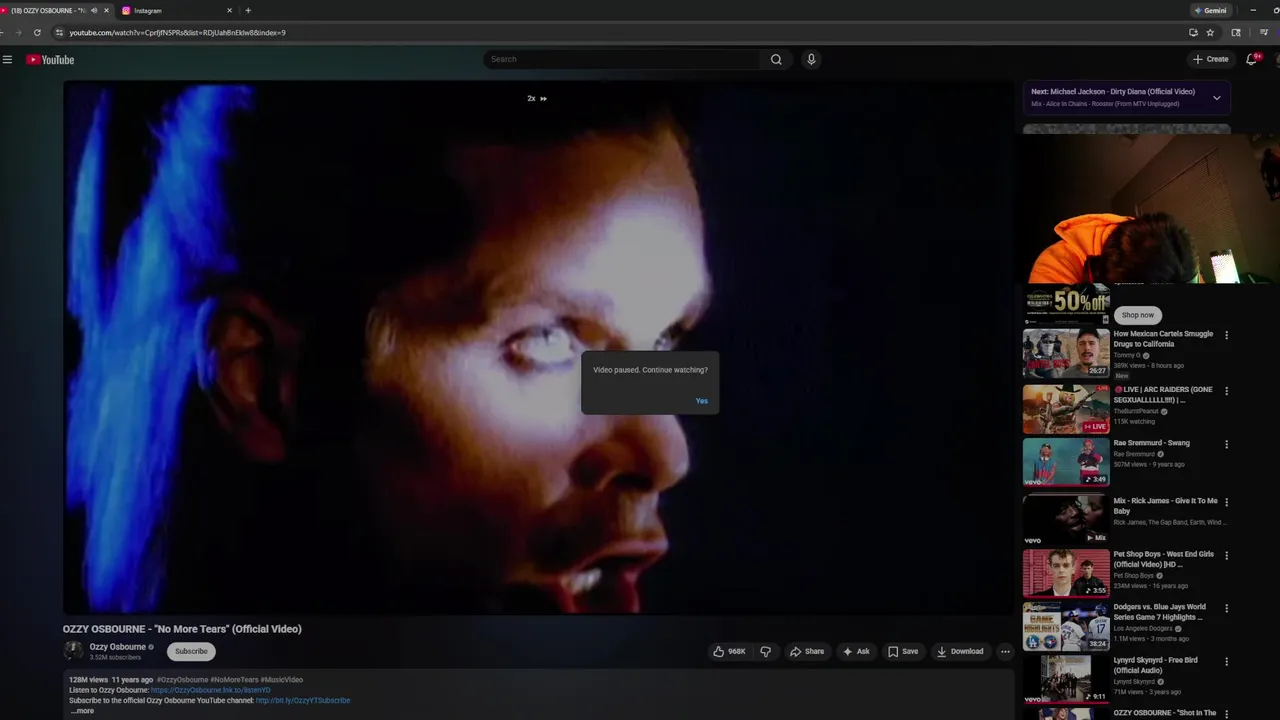The height and width of the screenshot is (720, 1280).
Task: Go to YouTube home via logo
Action: point(50,60)
